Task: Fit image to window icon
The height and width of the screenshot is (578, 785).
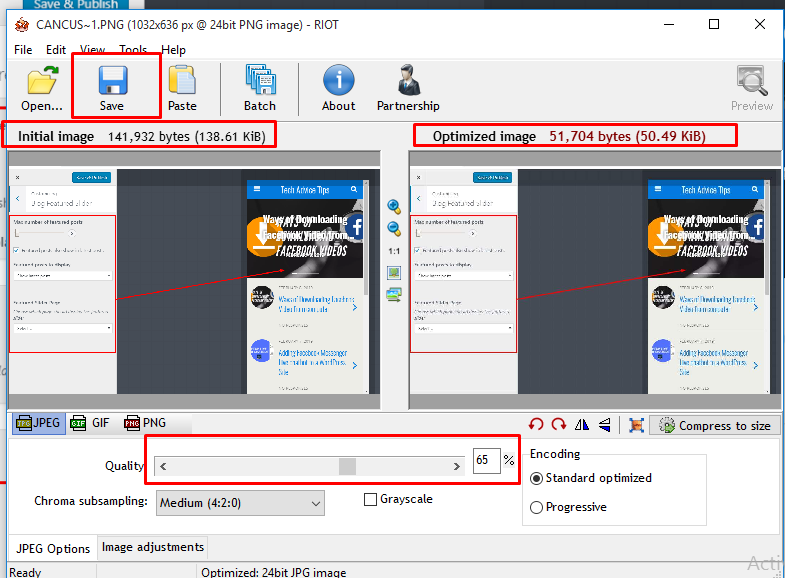Action: (394, 273)
